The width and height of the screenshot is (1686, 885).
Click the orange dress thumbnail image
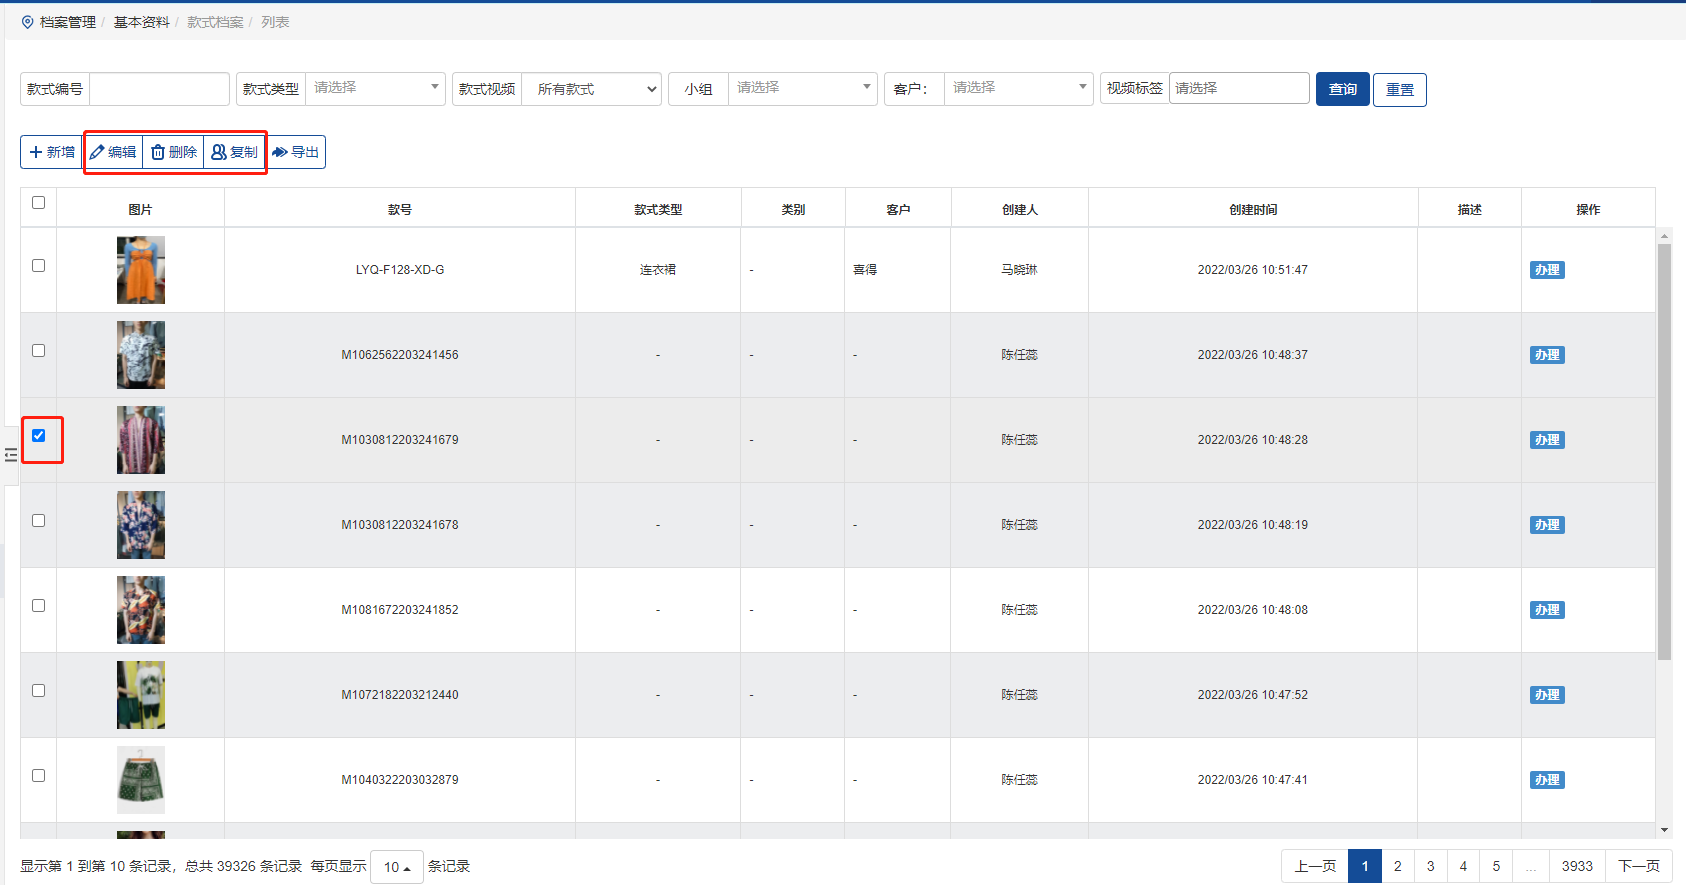(141, 270)
